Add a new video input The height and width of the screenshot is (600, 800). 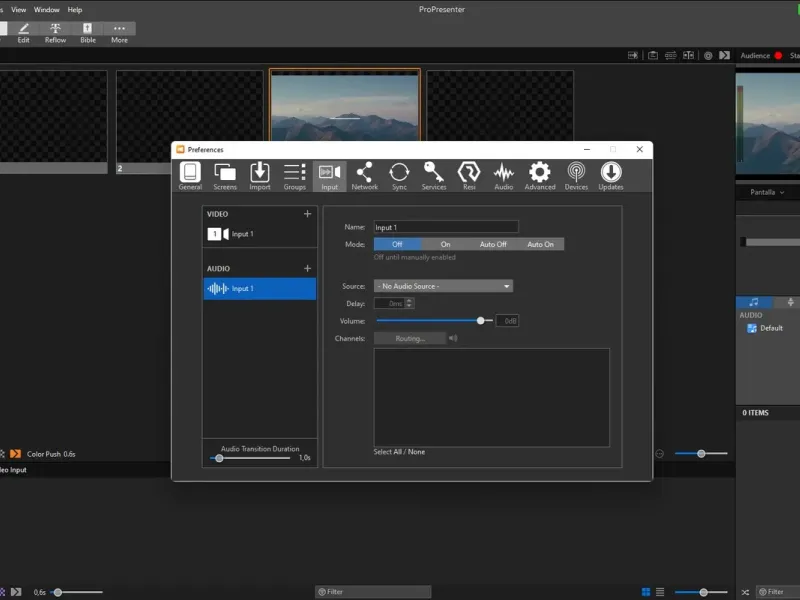point(307,214)
